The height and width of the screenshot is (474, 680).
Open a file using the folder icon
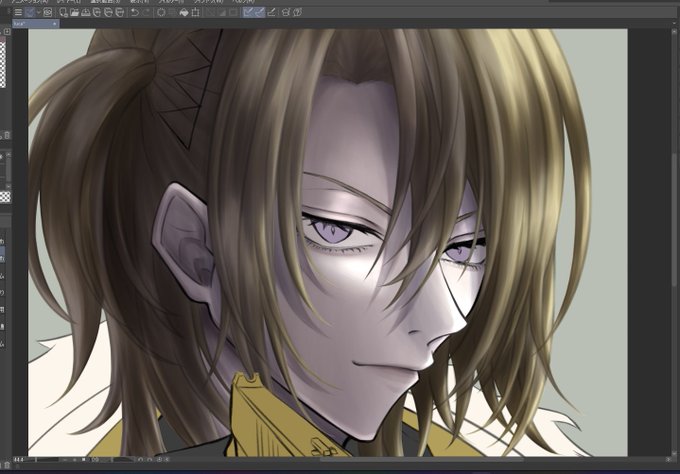tap(75, 13)
